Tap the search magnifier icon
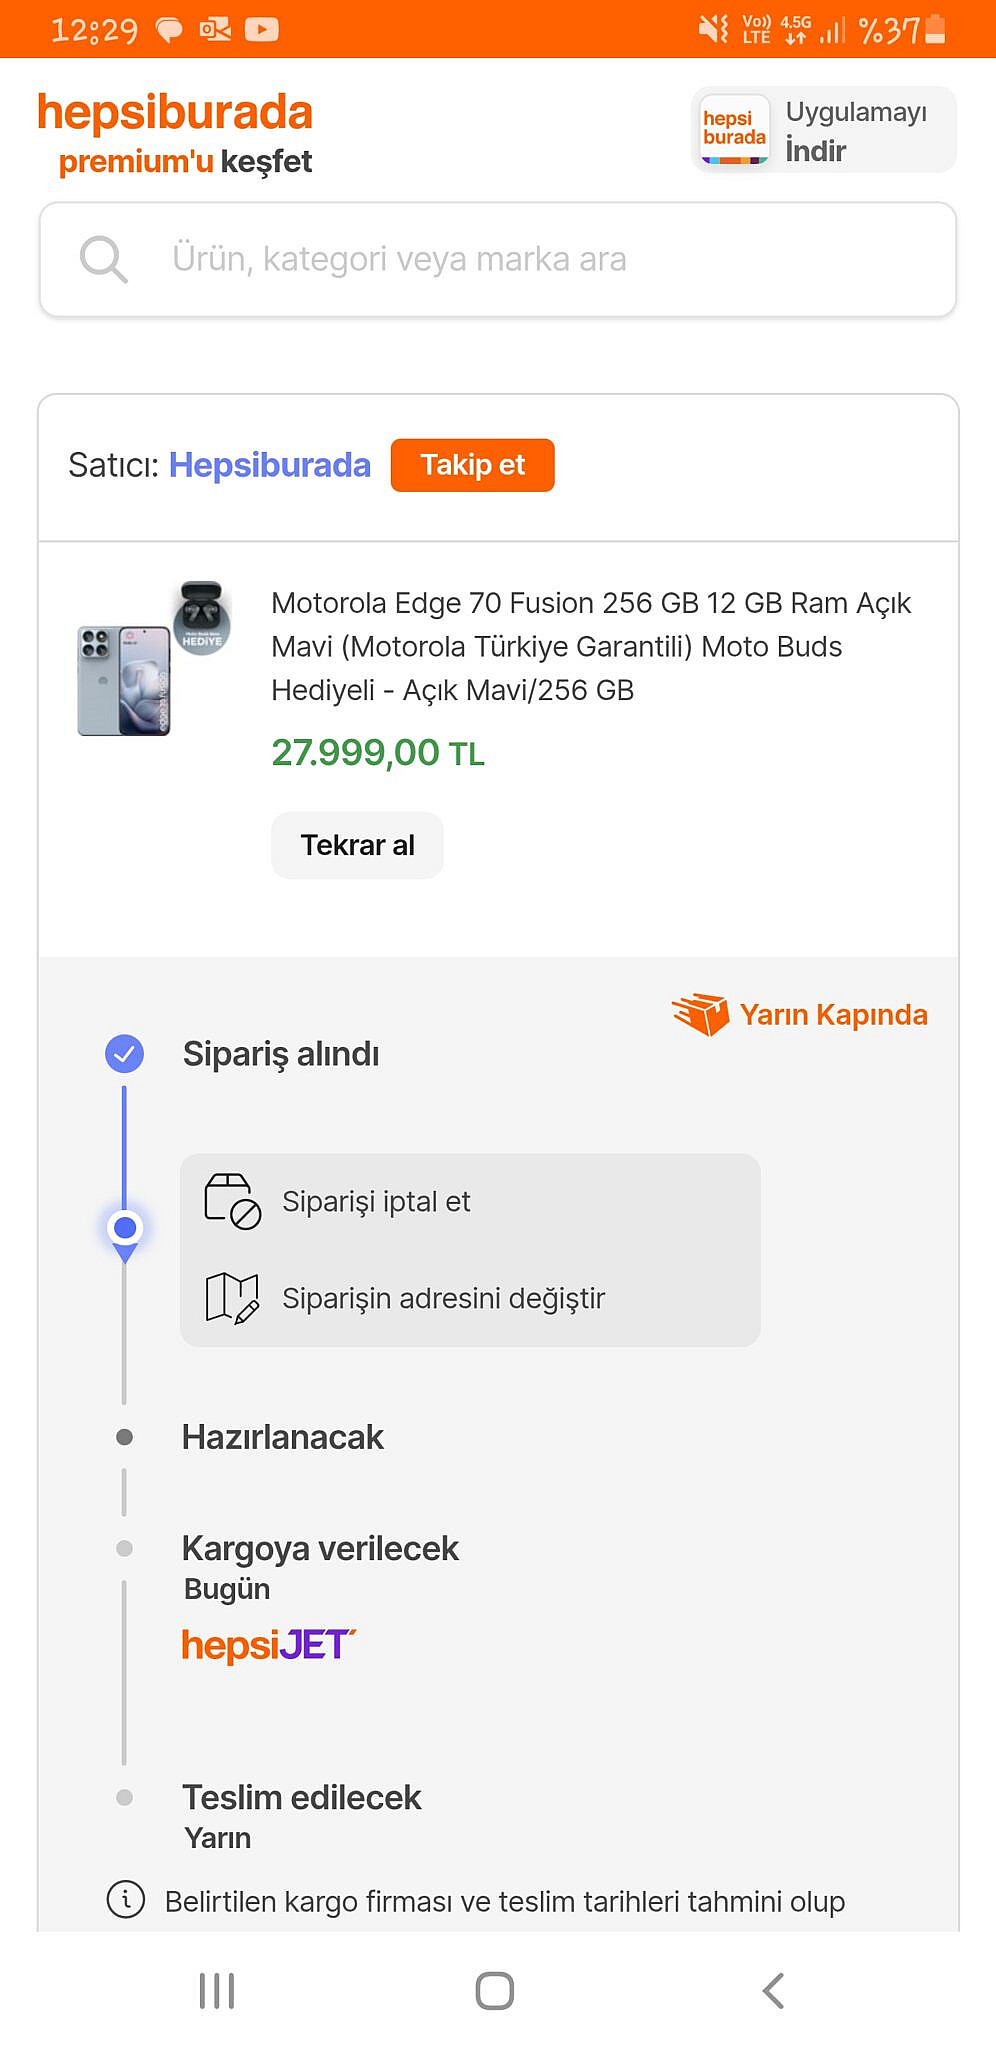Screen dimensions: 996x2048 tap(103, 260)
